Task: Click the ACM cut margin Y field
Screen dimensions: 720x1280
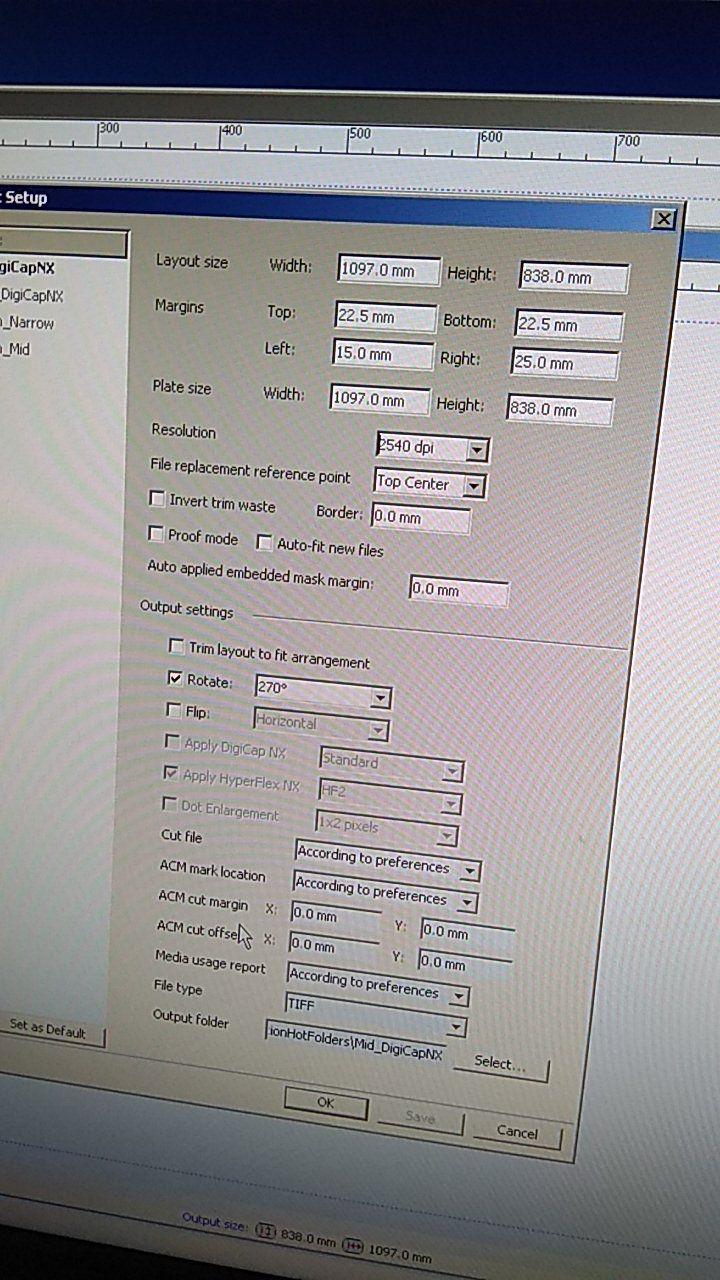Action: [467, 932]
